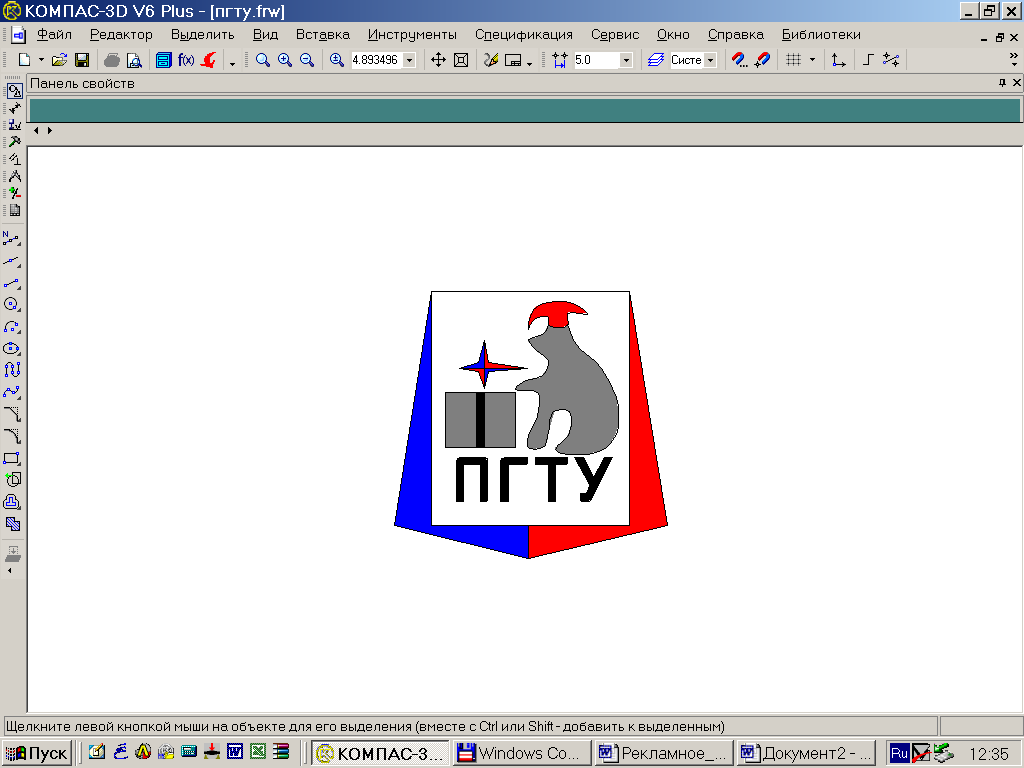Choose the Collect contour tool
The image size is (1024, 768).
(x=12, y=479)
